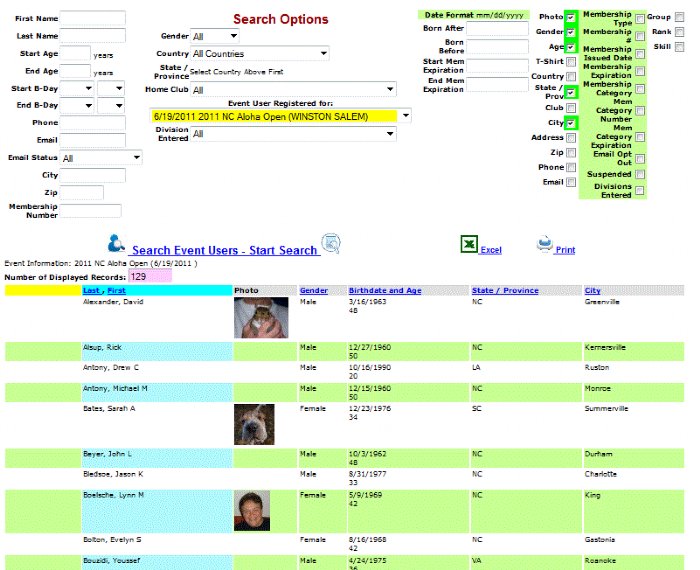Screen dimensions: 700x570
Task: Enable the Club column checkbox
Action: [571, 108]
